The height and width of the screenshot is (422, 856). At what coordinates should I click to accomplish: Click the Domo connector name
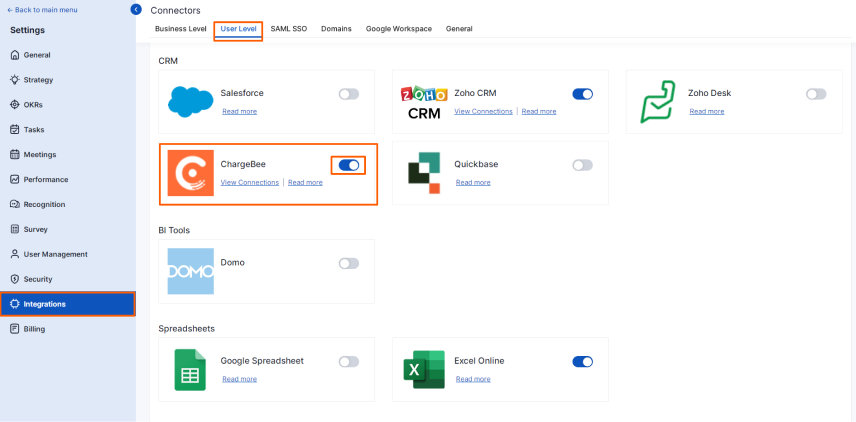click(233, 263)
